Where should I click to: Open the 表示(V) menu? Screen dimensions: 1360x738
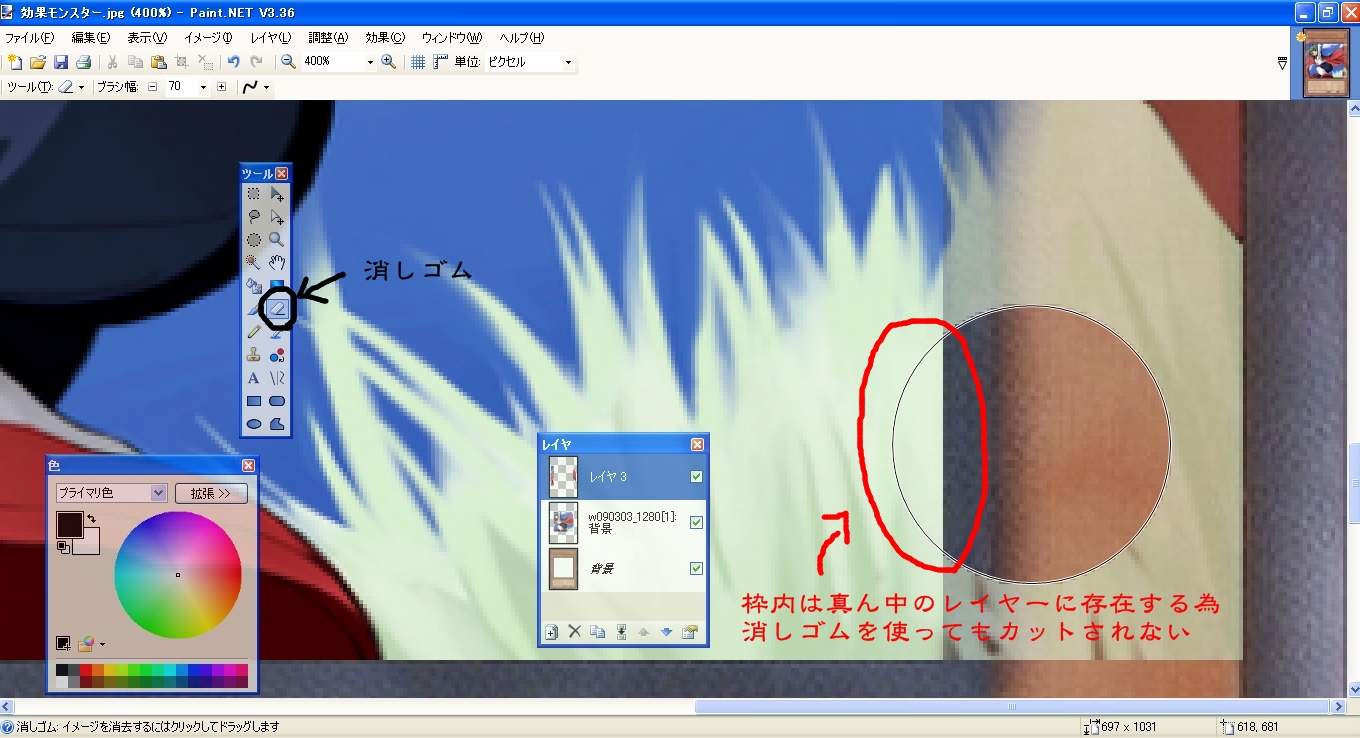pos(146,38)
